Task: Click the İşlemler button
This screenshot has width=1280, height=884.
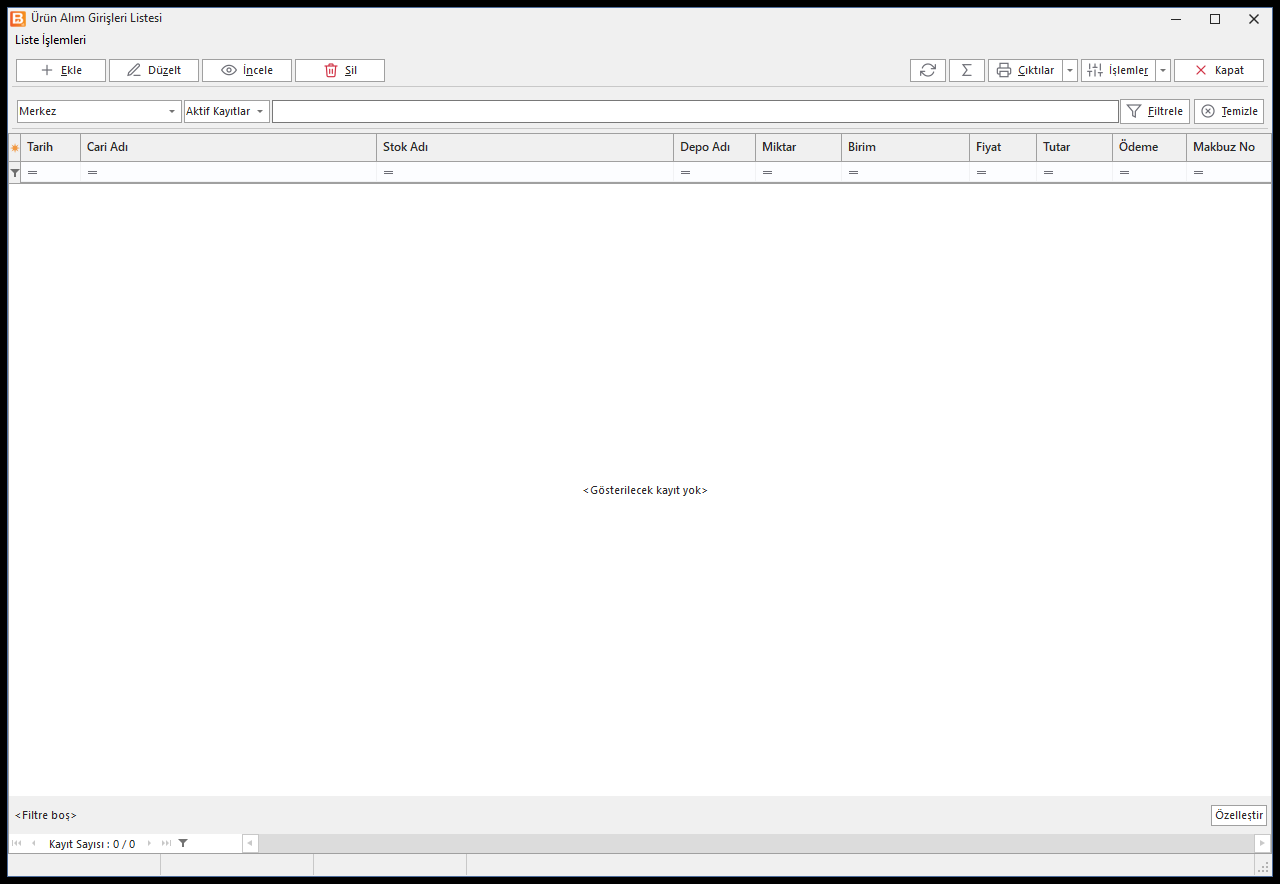Action: point(1118,70)
